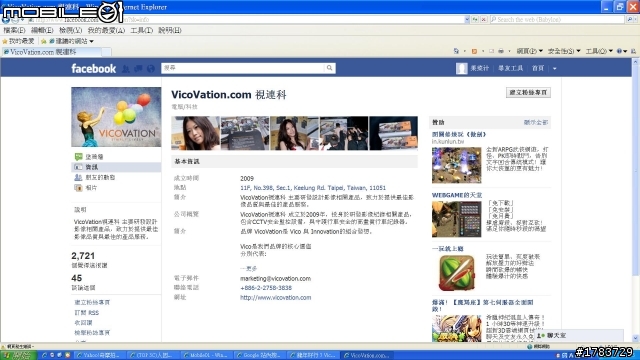Open the anime game ad image
The height and width of the screenshot is (360, 640).
(x=456, y=328)
